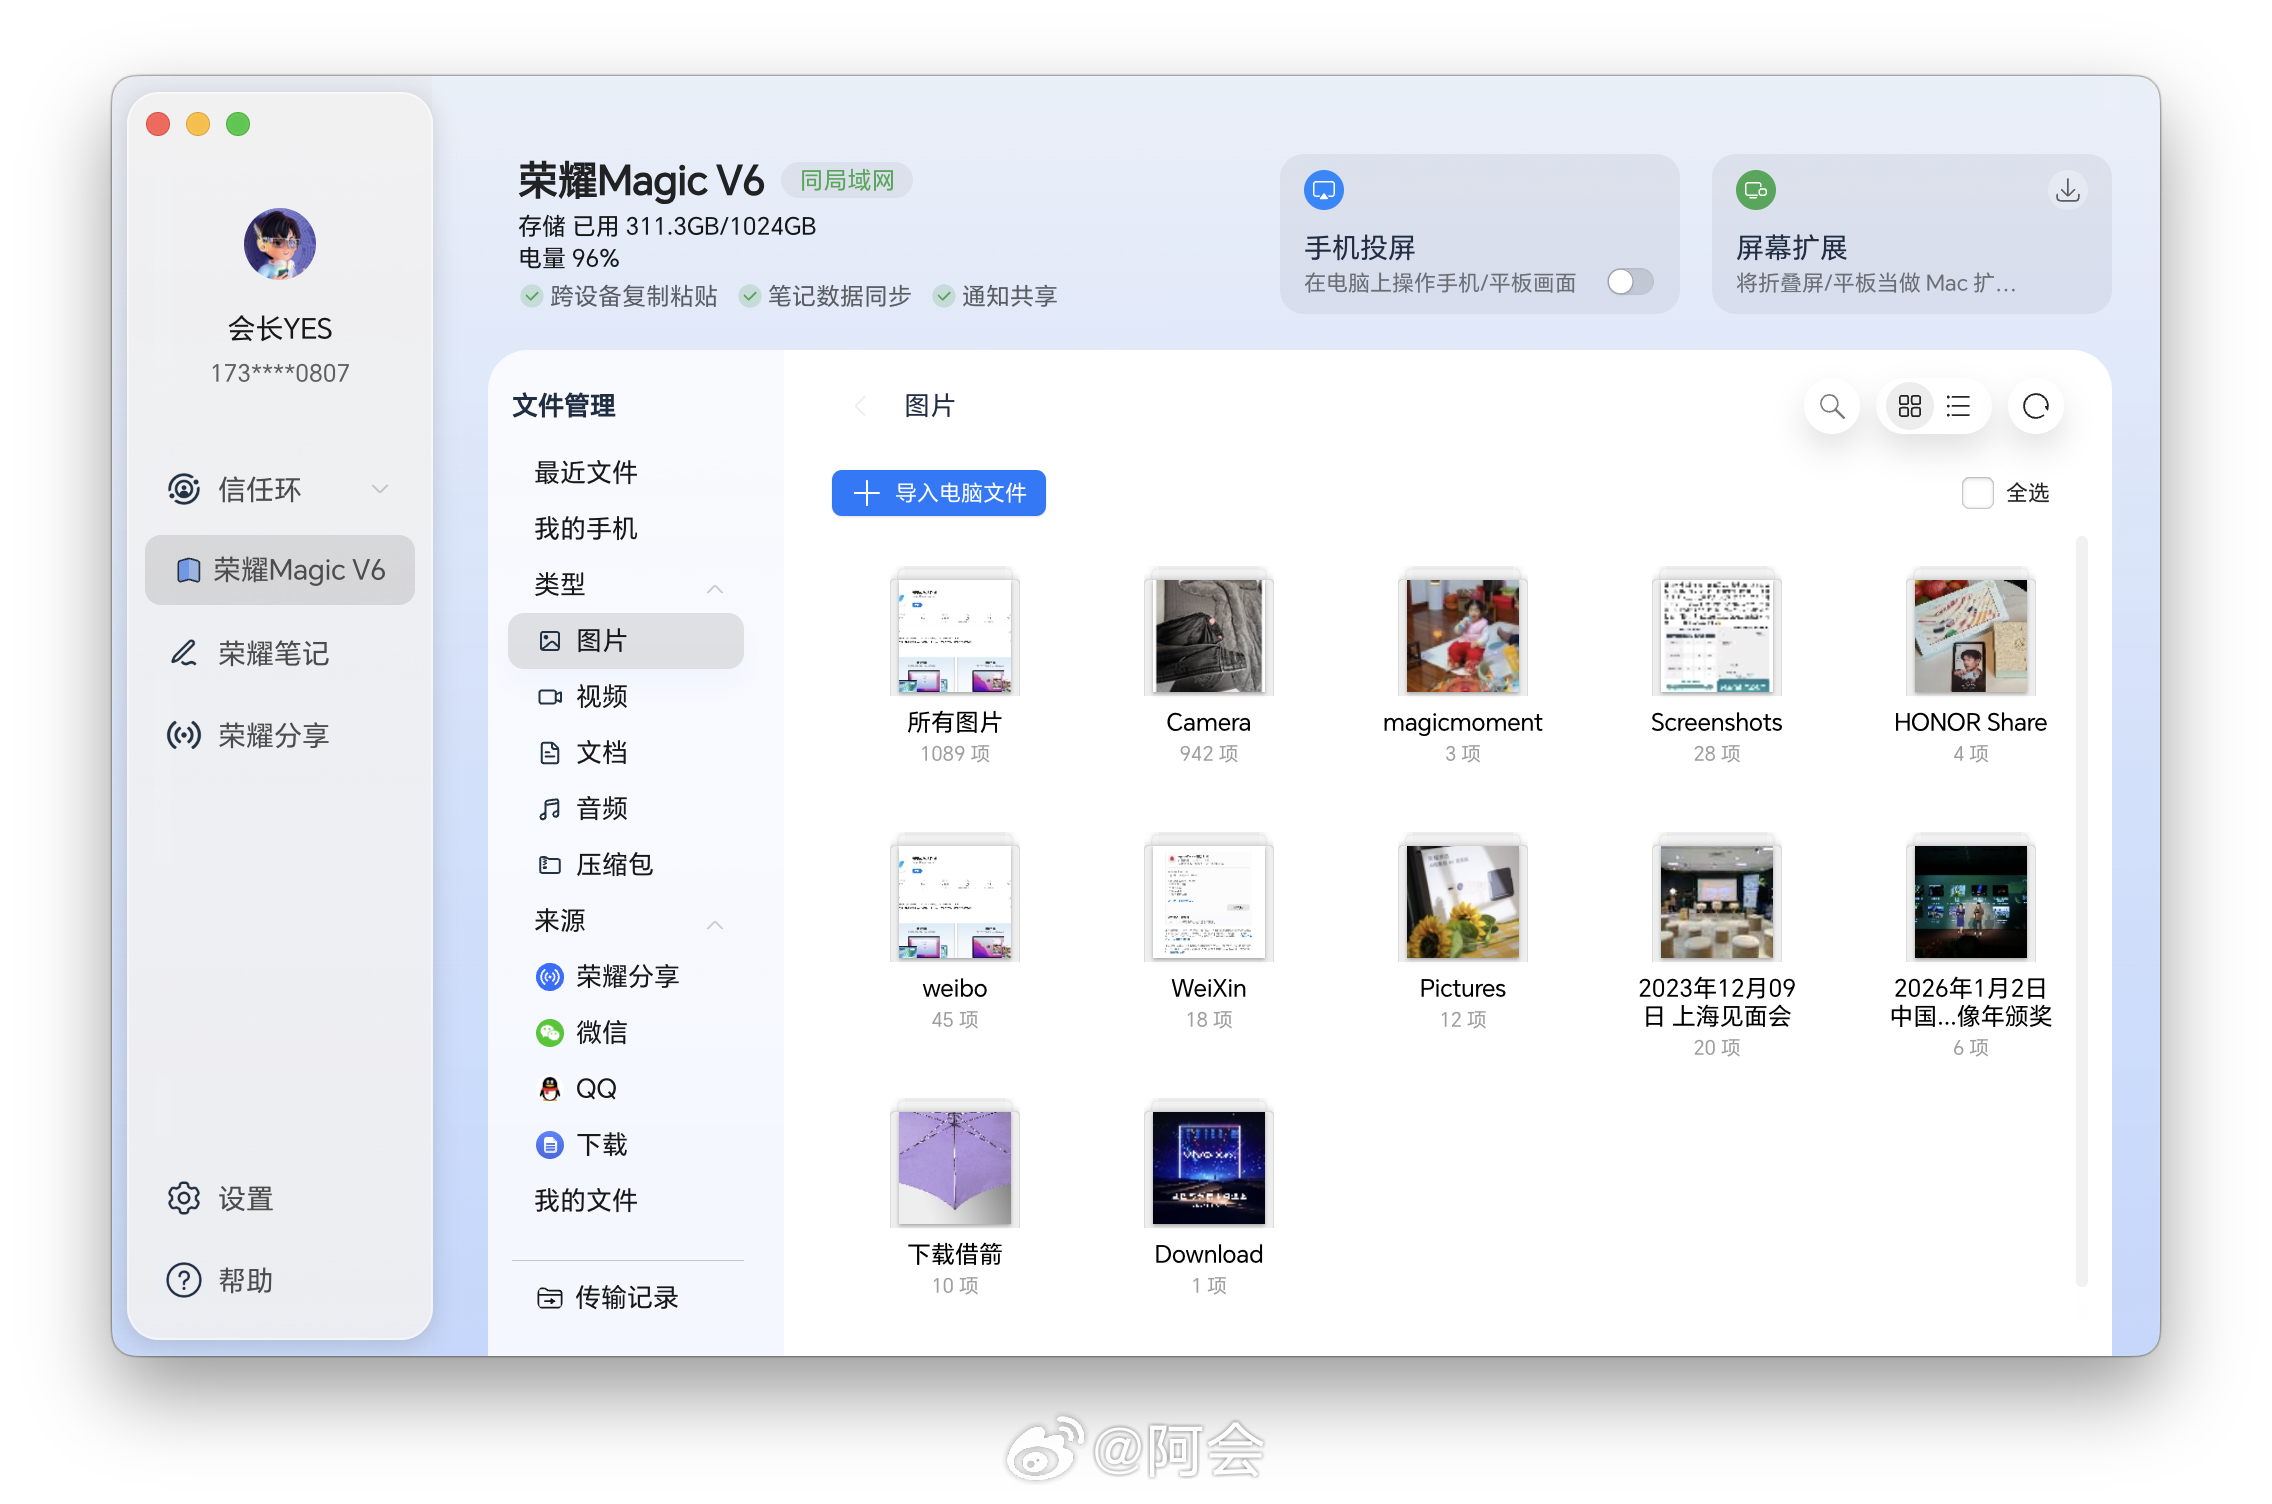Enable the 手机投屏 switch

[x=1630, y=282]
